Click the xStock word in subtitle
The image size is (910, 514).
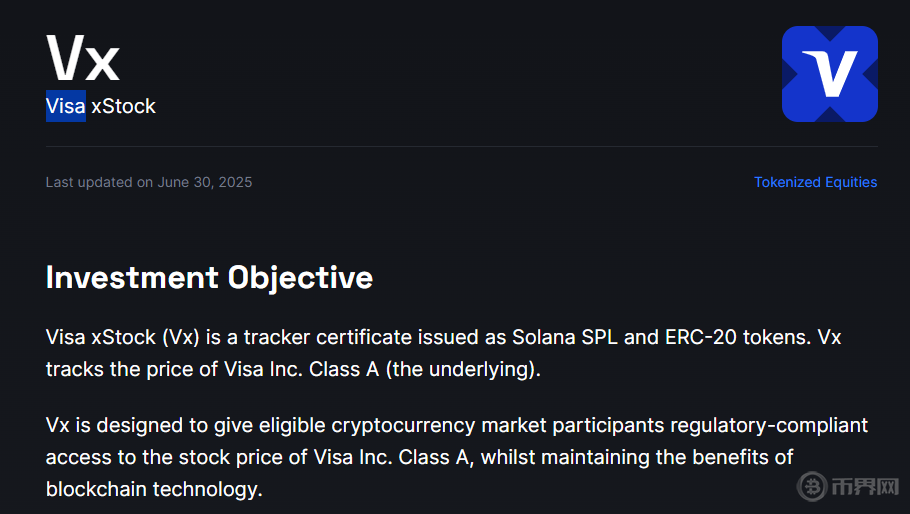[x=123, y=106]
